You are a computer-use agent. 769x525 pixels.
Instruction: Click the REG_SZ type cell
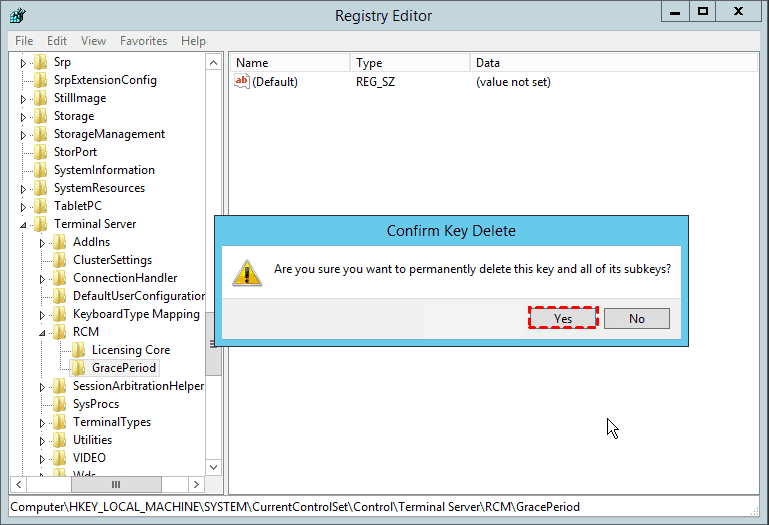(375, 82)
